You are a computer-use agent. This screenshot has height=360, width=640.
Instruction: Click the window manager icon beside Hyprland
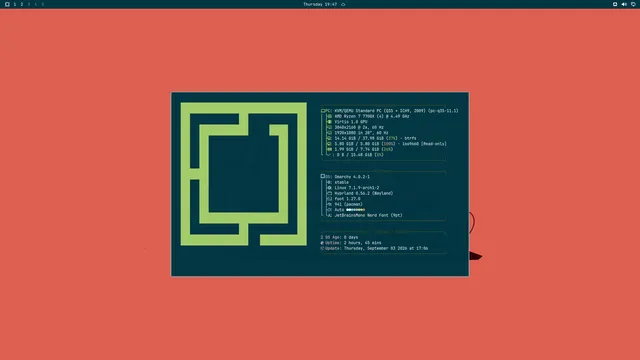coord(329,193)
